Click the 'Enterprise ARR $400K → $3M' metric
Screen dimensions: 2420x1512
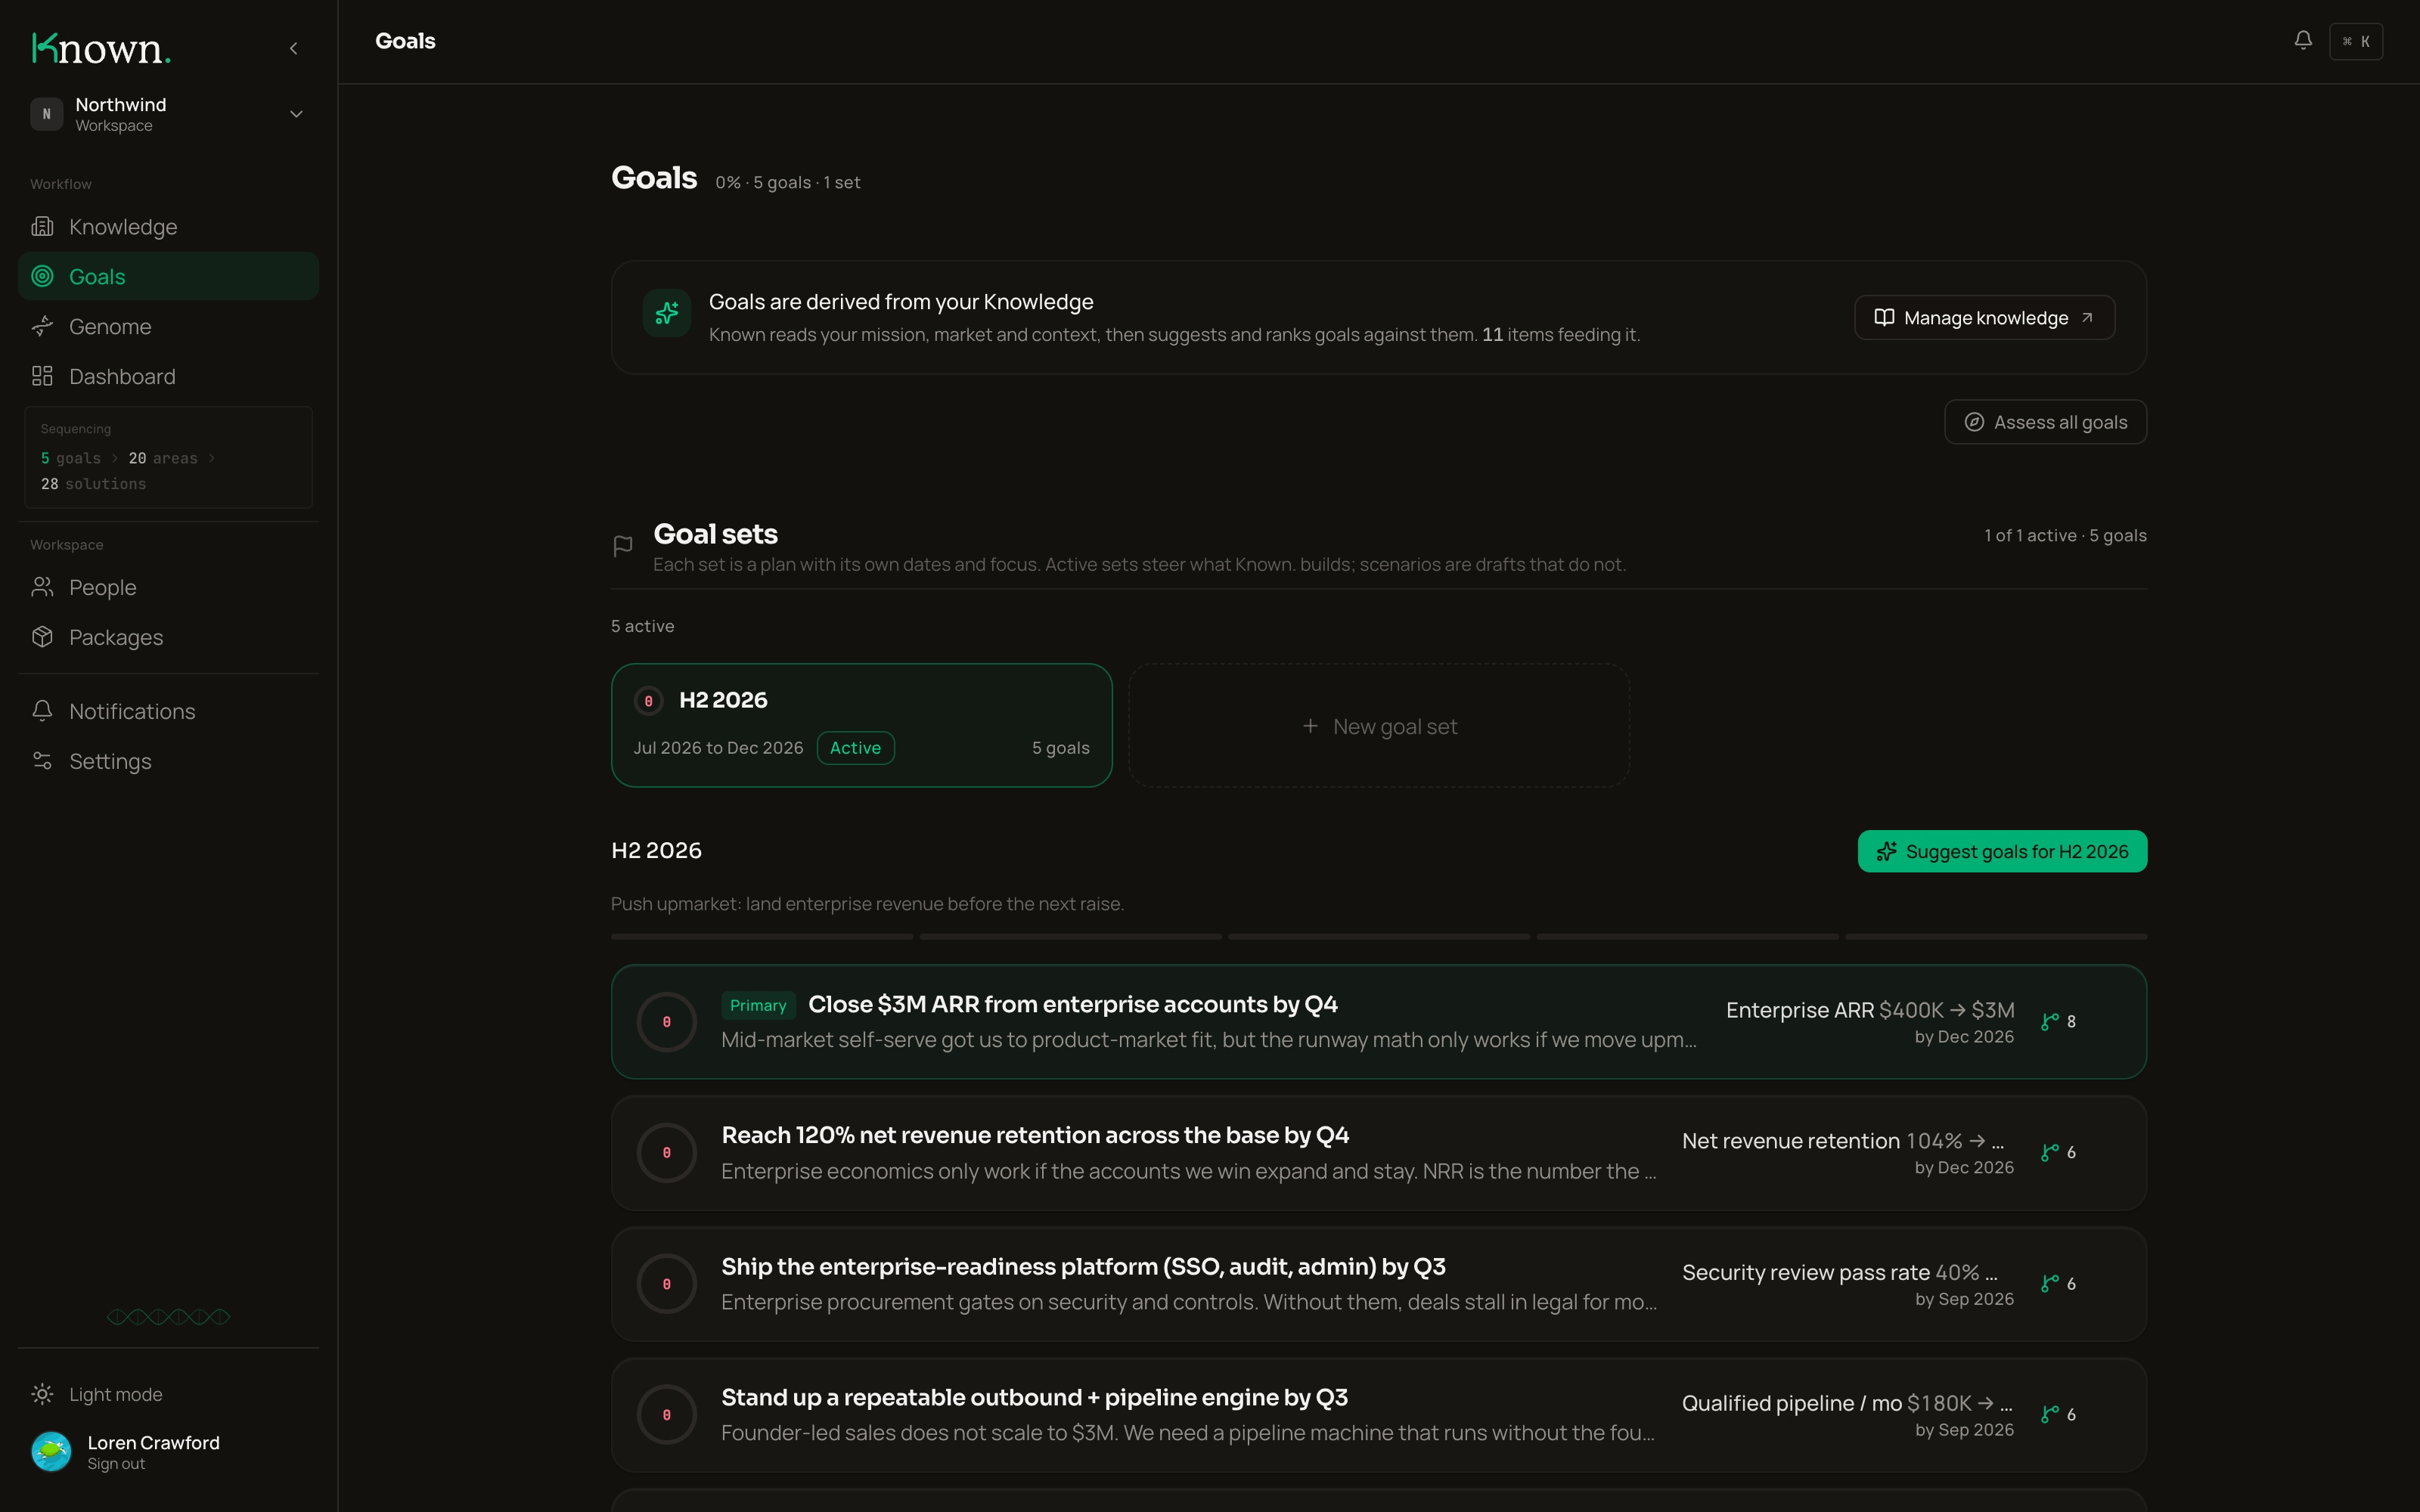[1870, 1010]
